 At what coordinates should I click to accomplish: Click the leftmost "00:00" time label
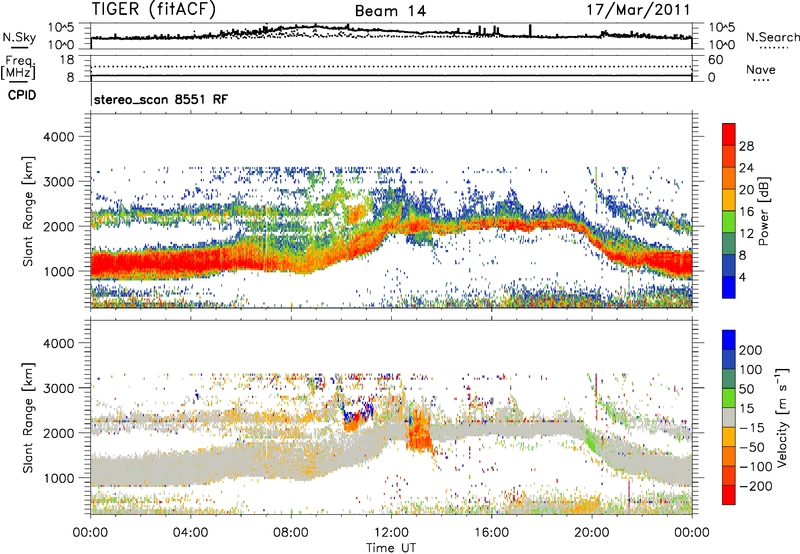pos(90,533)
